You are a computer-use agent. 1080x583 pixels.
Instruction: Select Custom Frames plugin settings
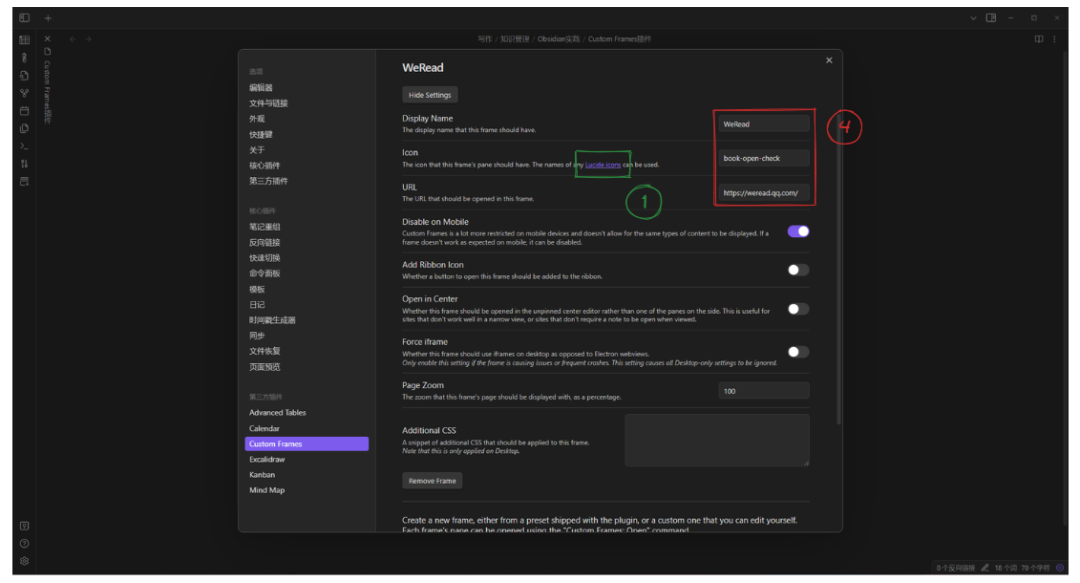click(x=307, y=444)
